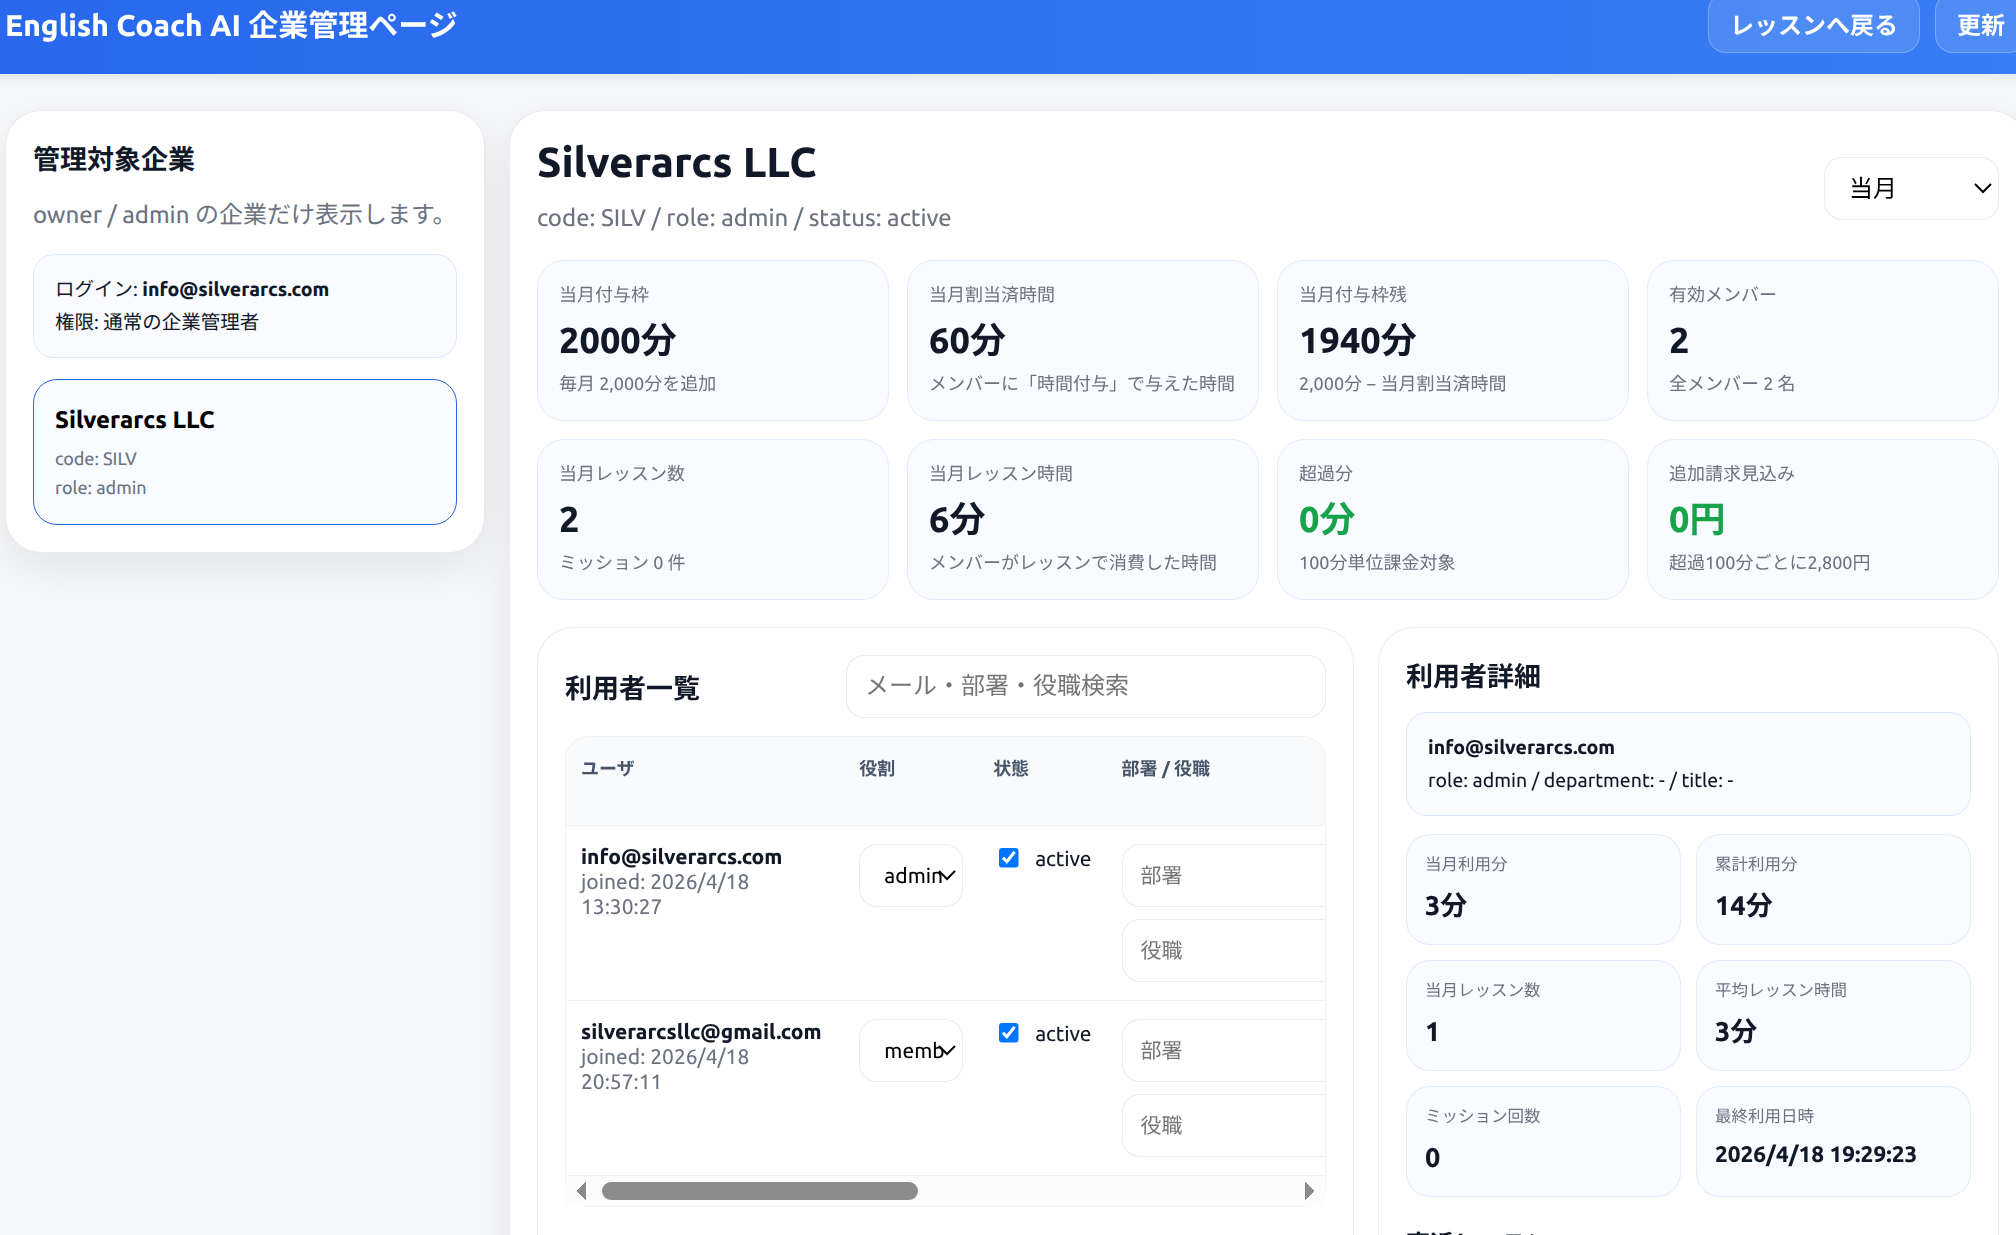Open role dropdown for info@silverarcs.com
The image size is (2016, 1235).
(911, 876)
